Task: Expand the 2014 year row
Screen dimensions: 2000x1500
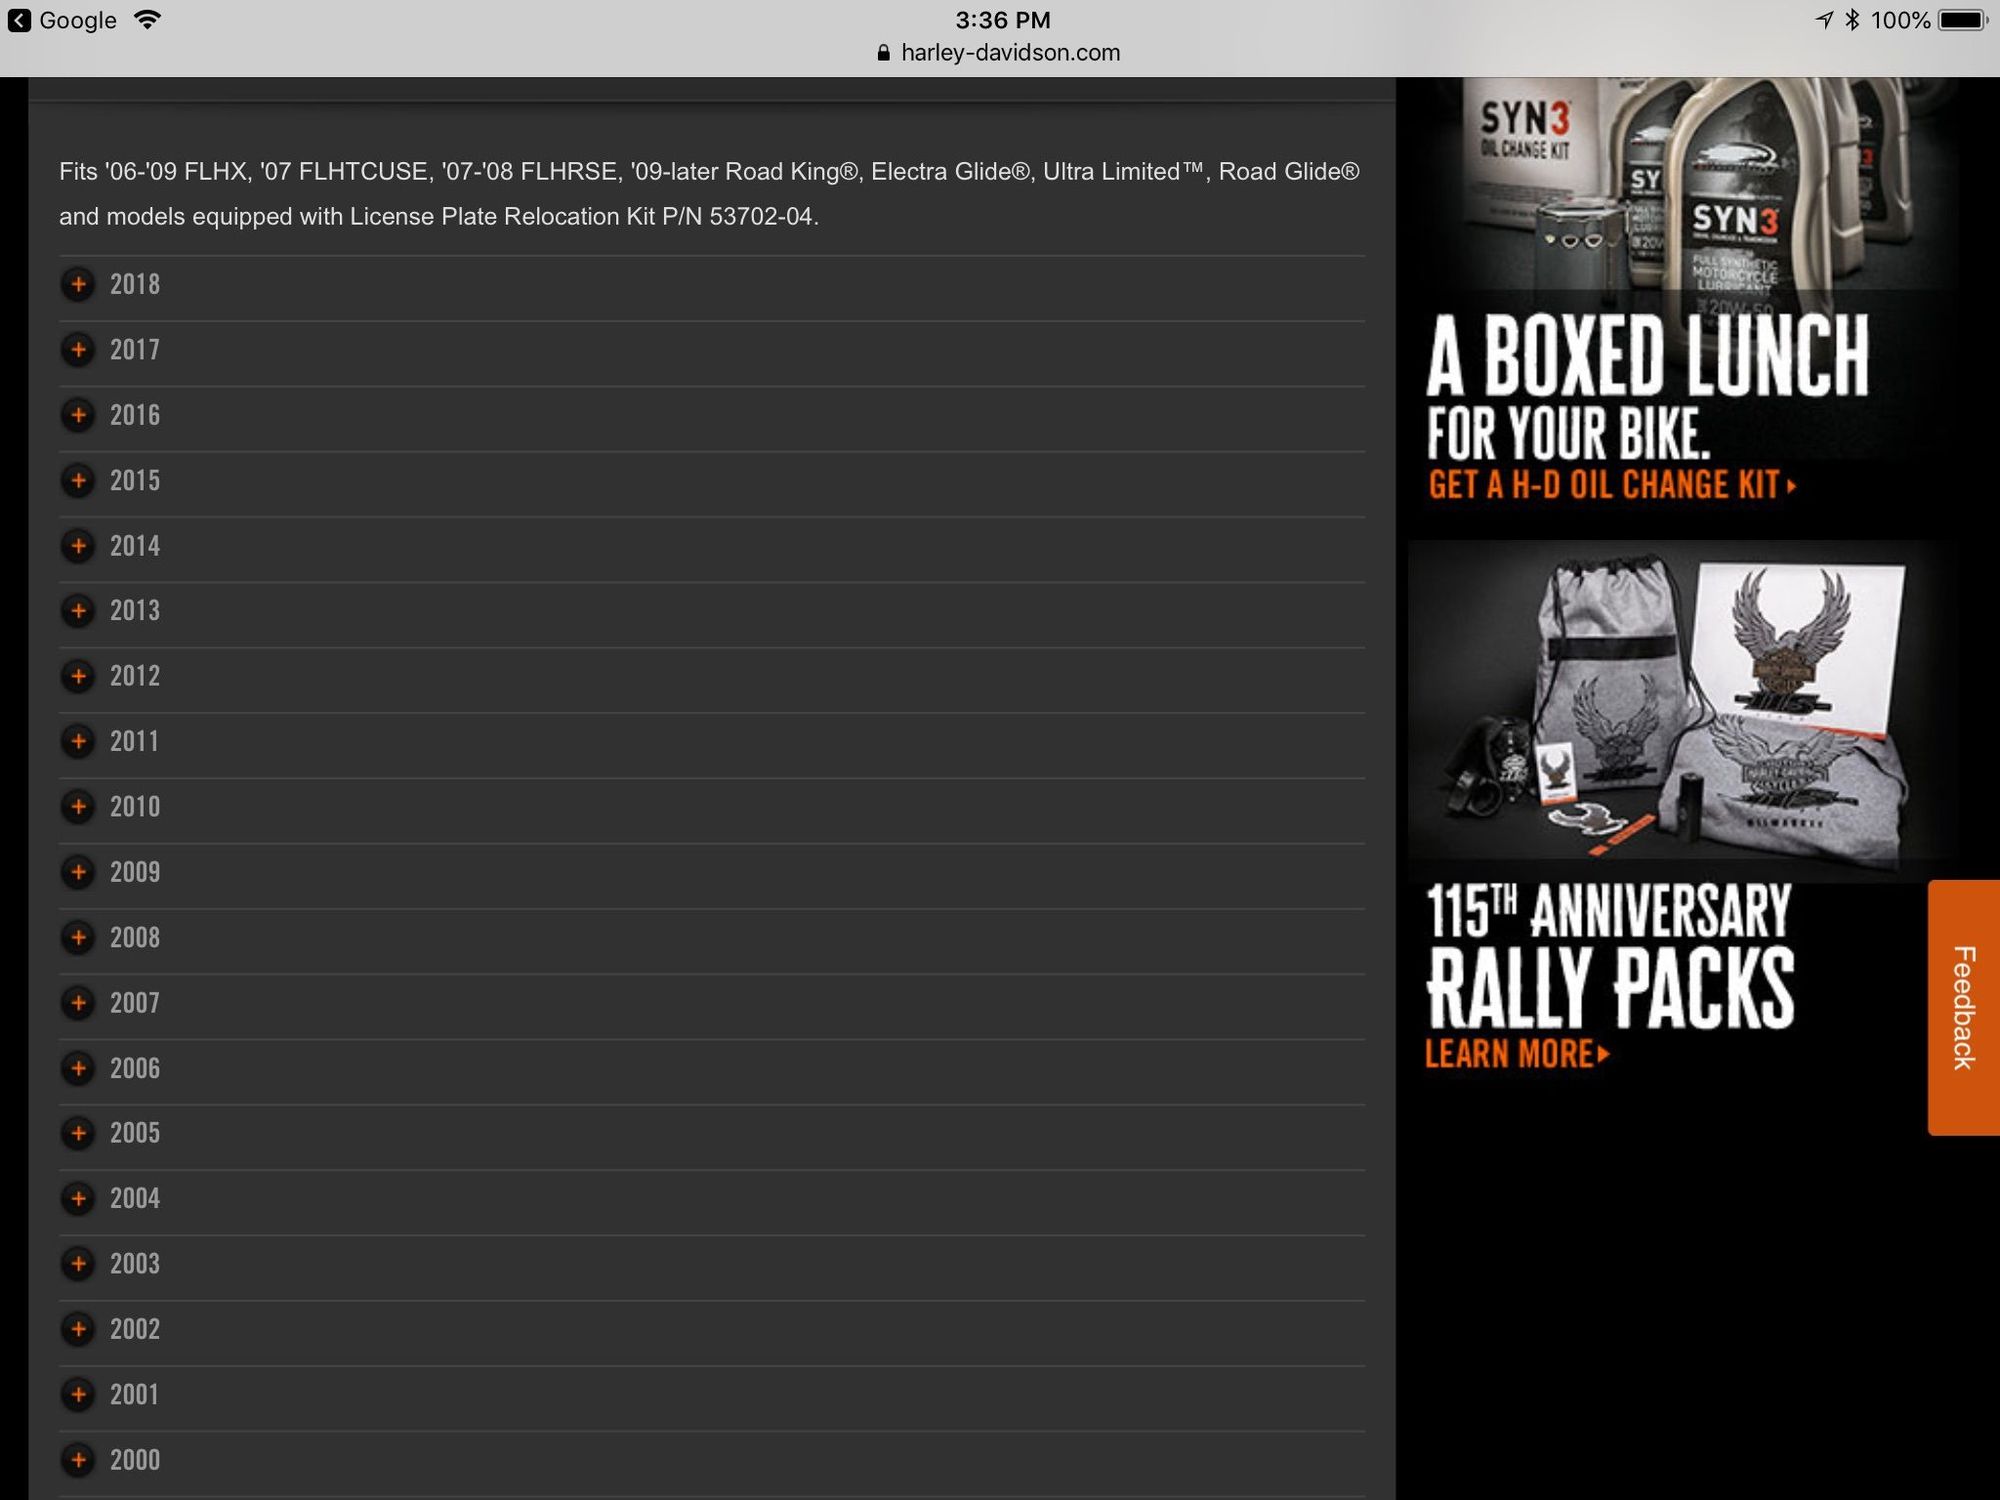Action: click(x=135, y=546)
